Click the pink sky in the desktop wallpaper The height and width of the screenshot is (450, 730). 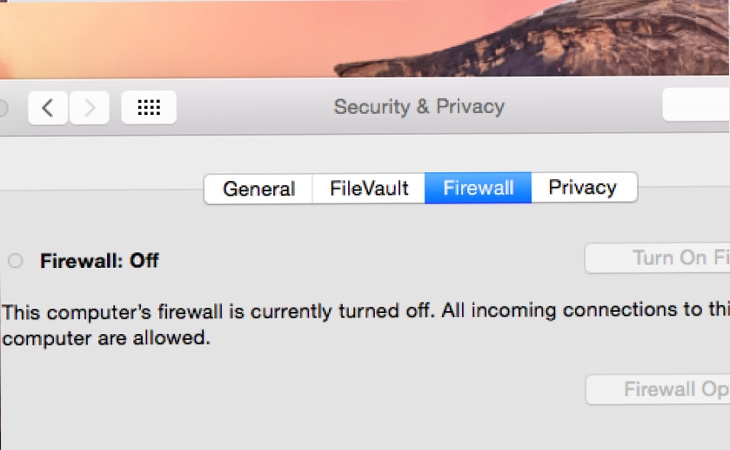tap(150, 35)
